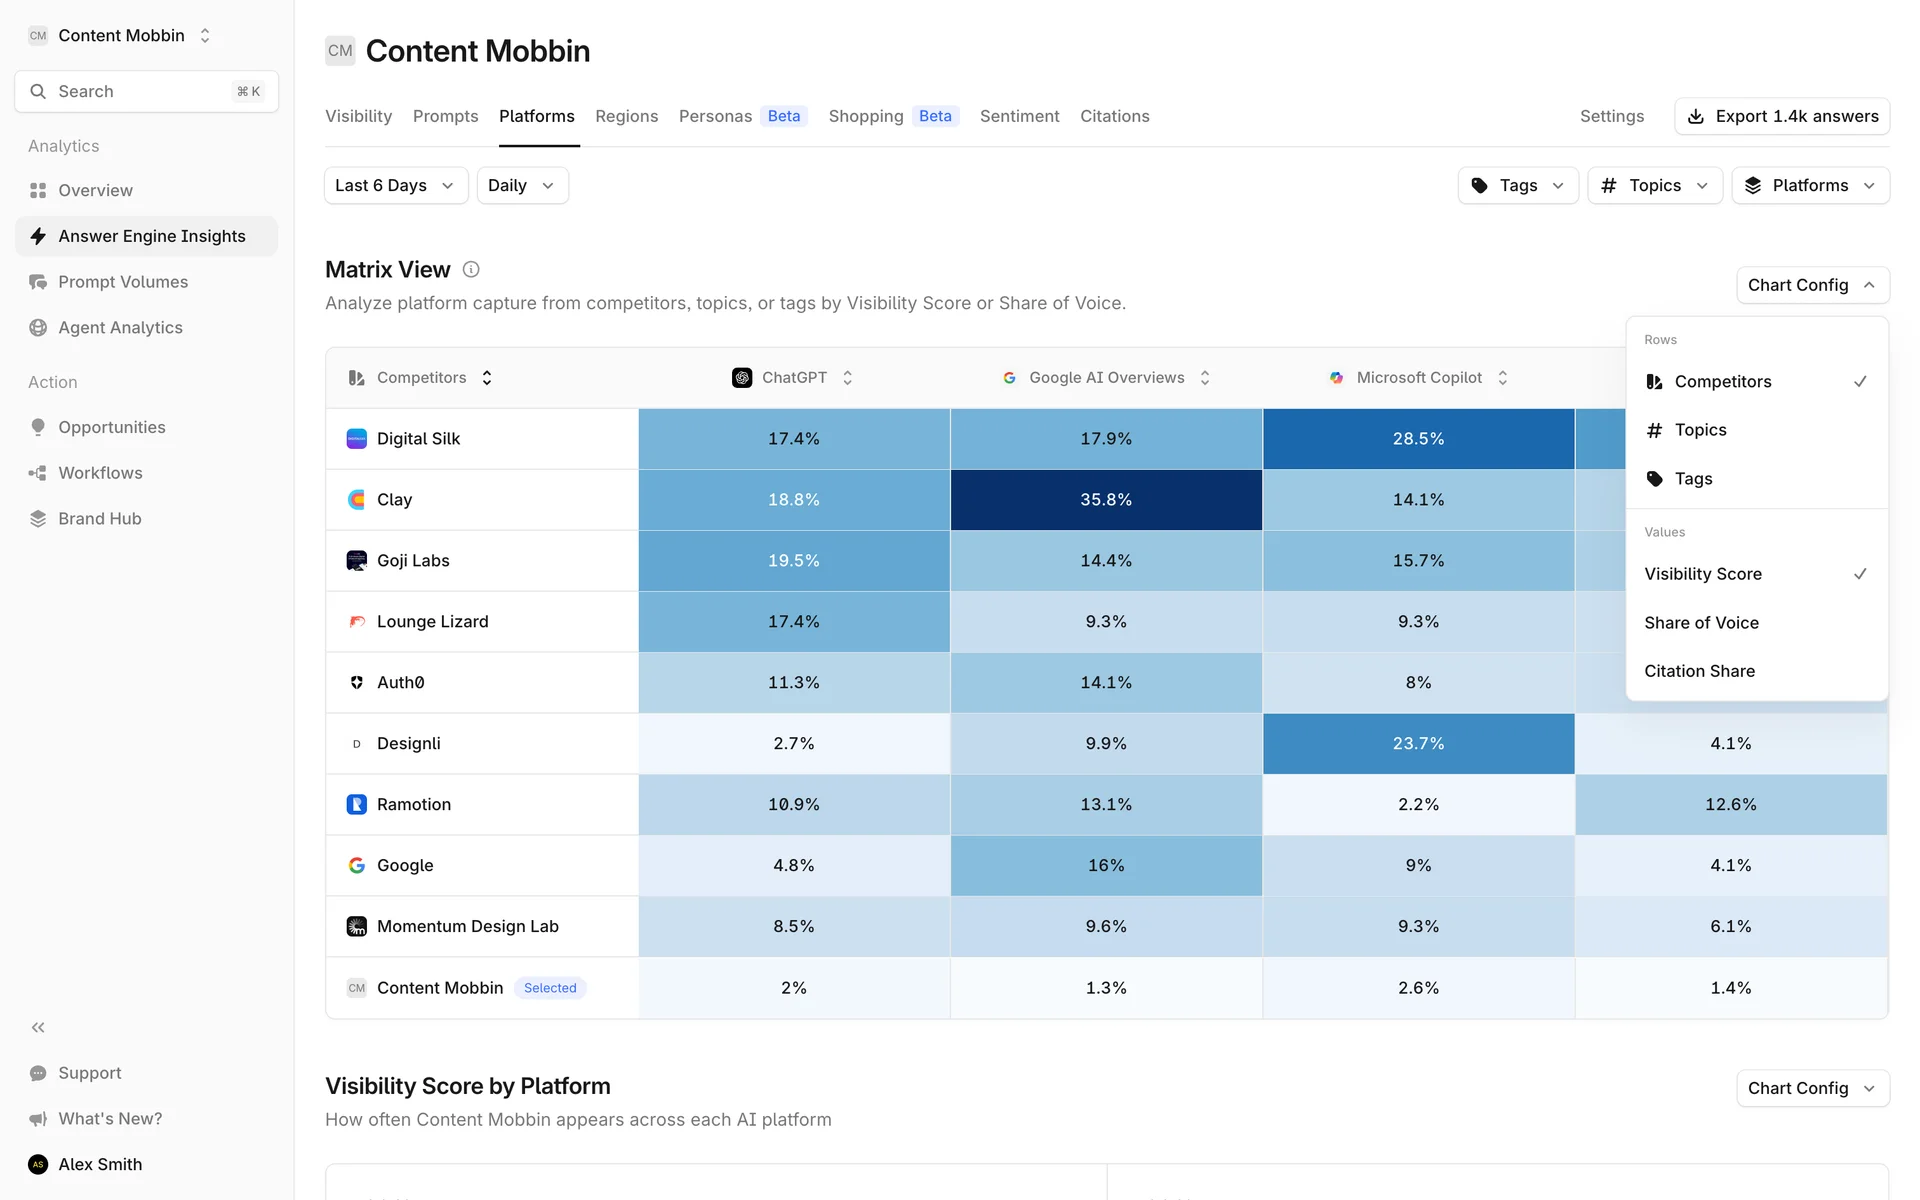Viewport: 1920px width, 1200px height.
Task: Switch to the Sentiment tab
Action: click(x=1019, y=116)
